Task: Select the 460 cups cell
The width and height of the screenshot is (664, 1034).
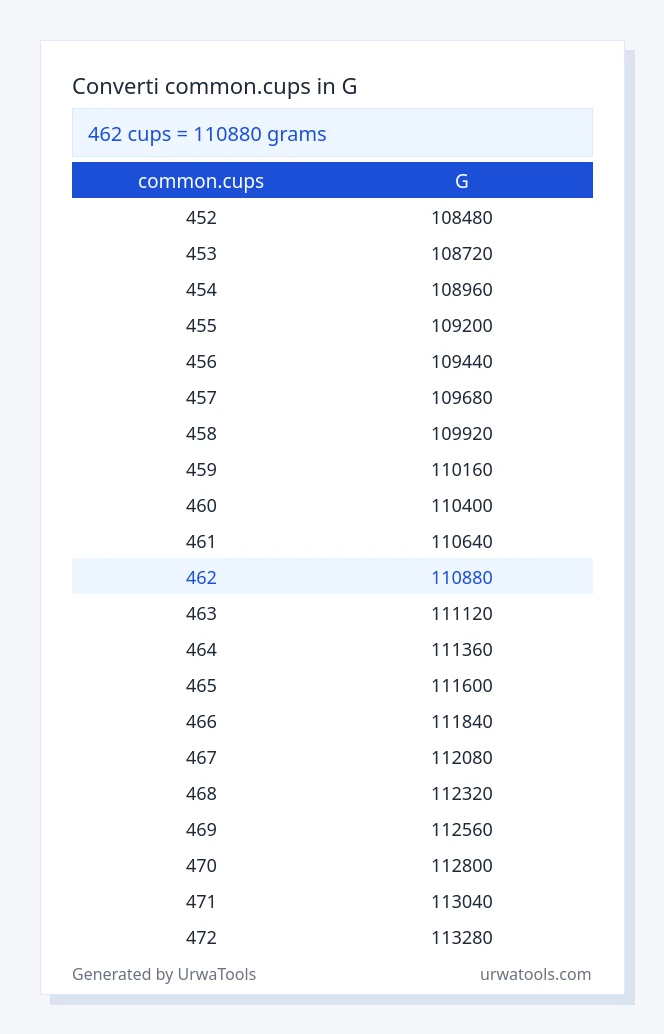Action: [x=201, y=505]
